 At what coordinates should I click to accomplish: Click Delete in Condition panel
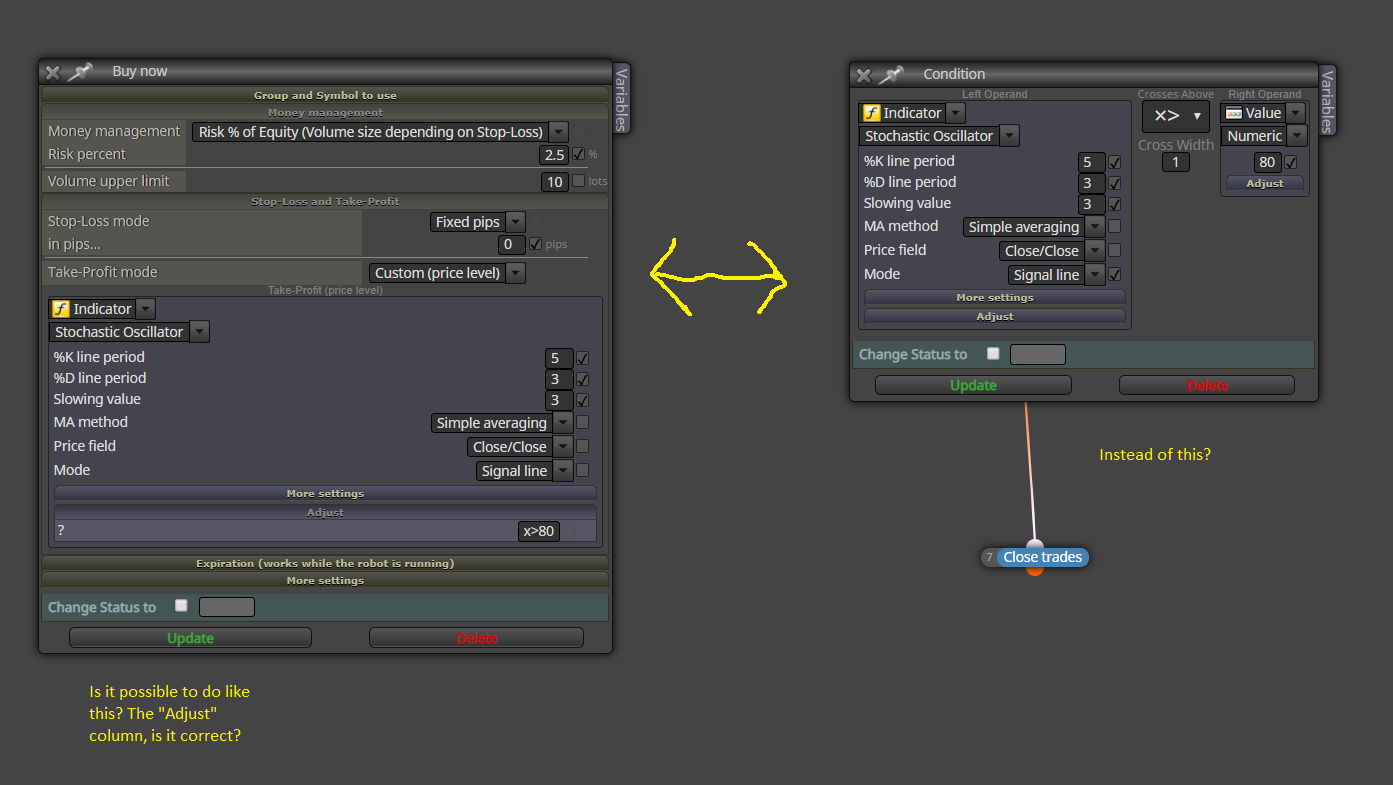tap(1207, 385)
